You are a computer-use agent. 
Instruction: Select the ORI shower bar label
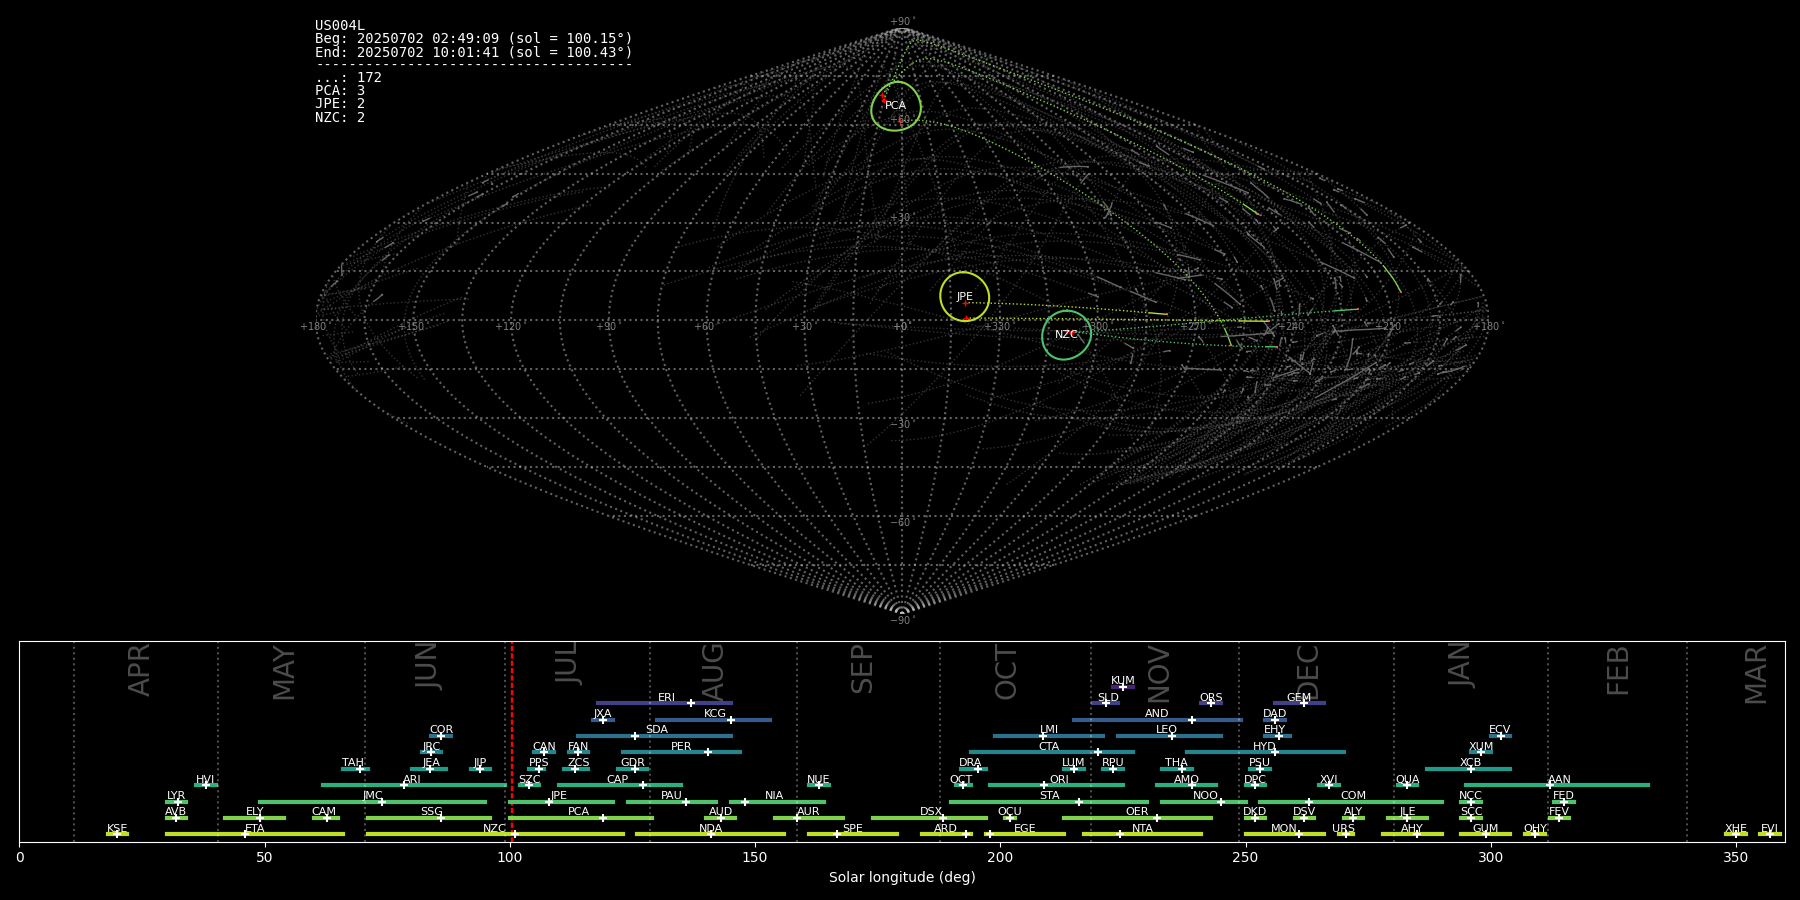tap(1059, 780)
